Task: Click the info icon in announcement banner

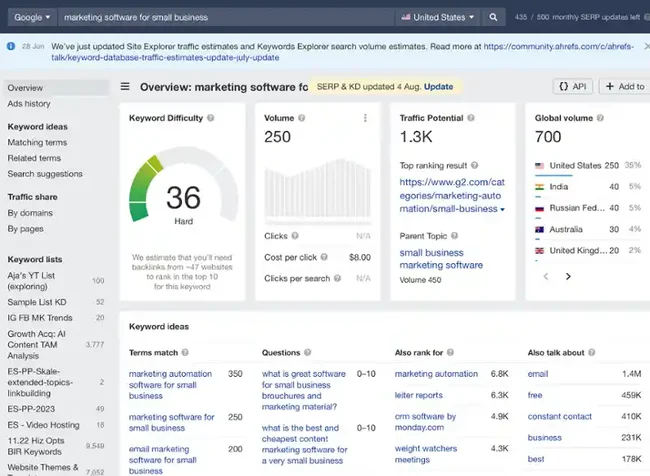Action: 9,46
